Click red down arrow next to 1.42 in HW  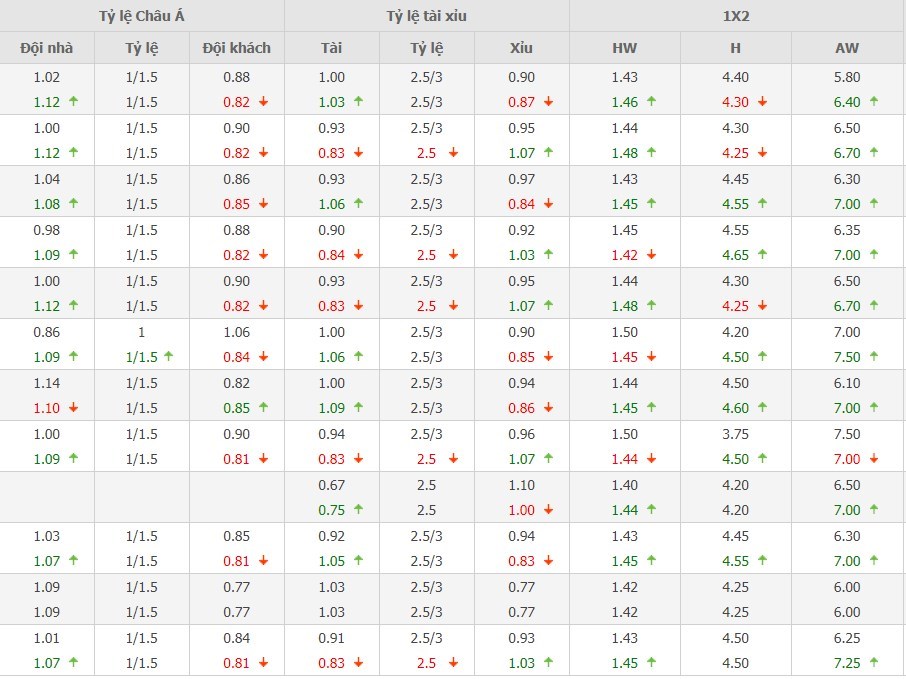652,255
